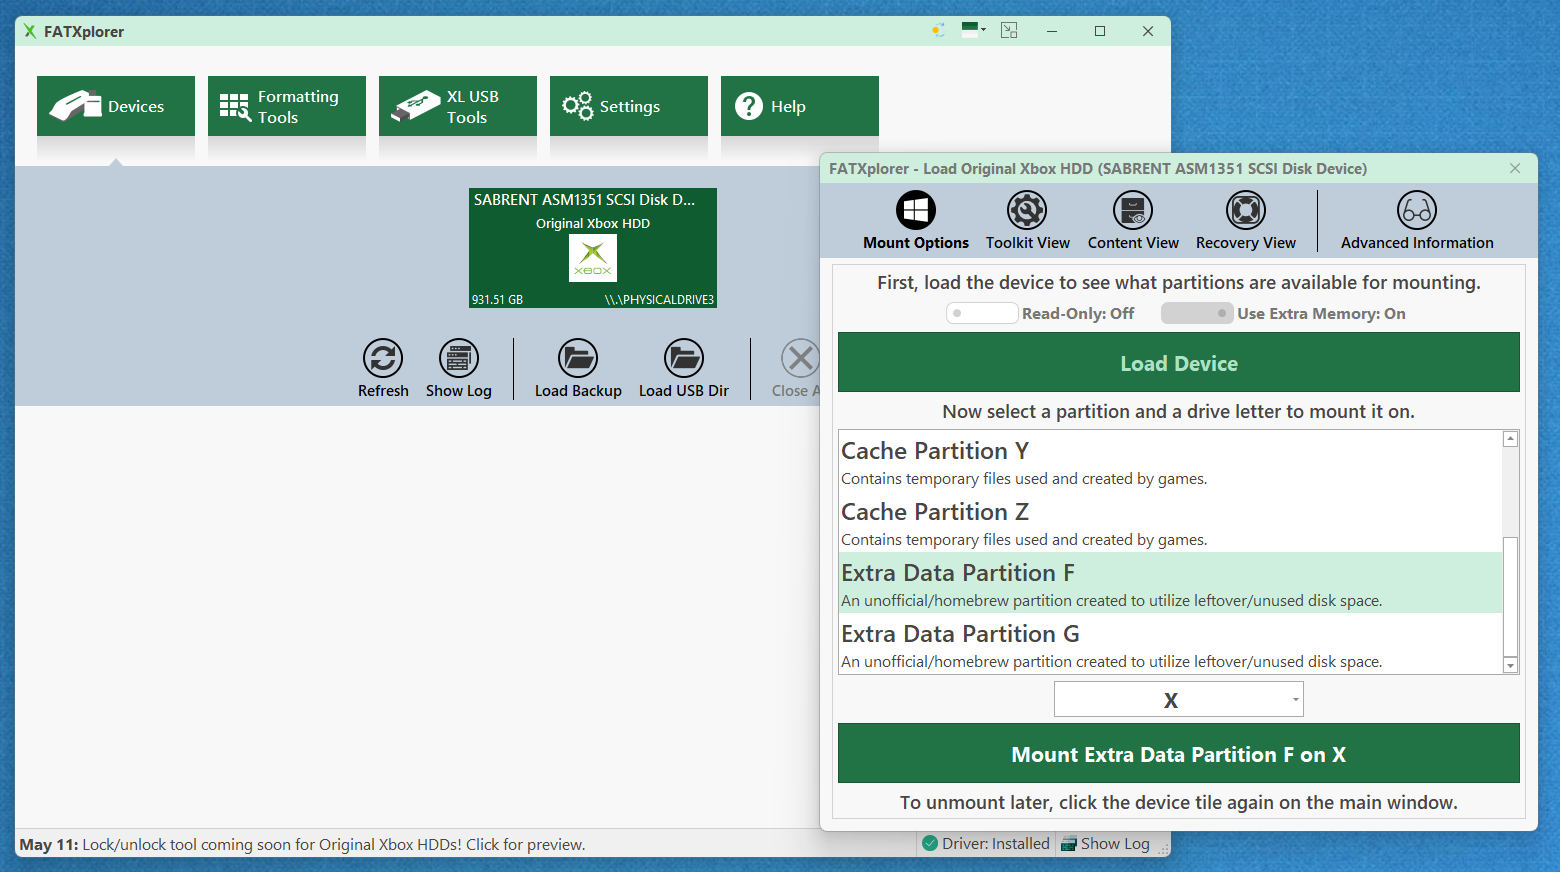Open the XL USB Tools tab

[x=458, y=107]
